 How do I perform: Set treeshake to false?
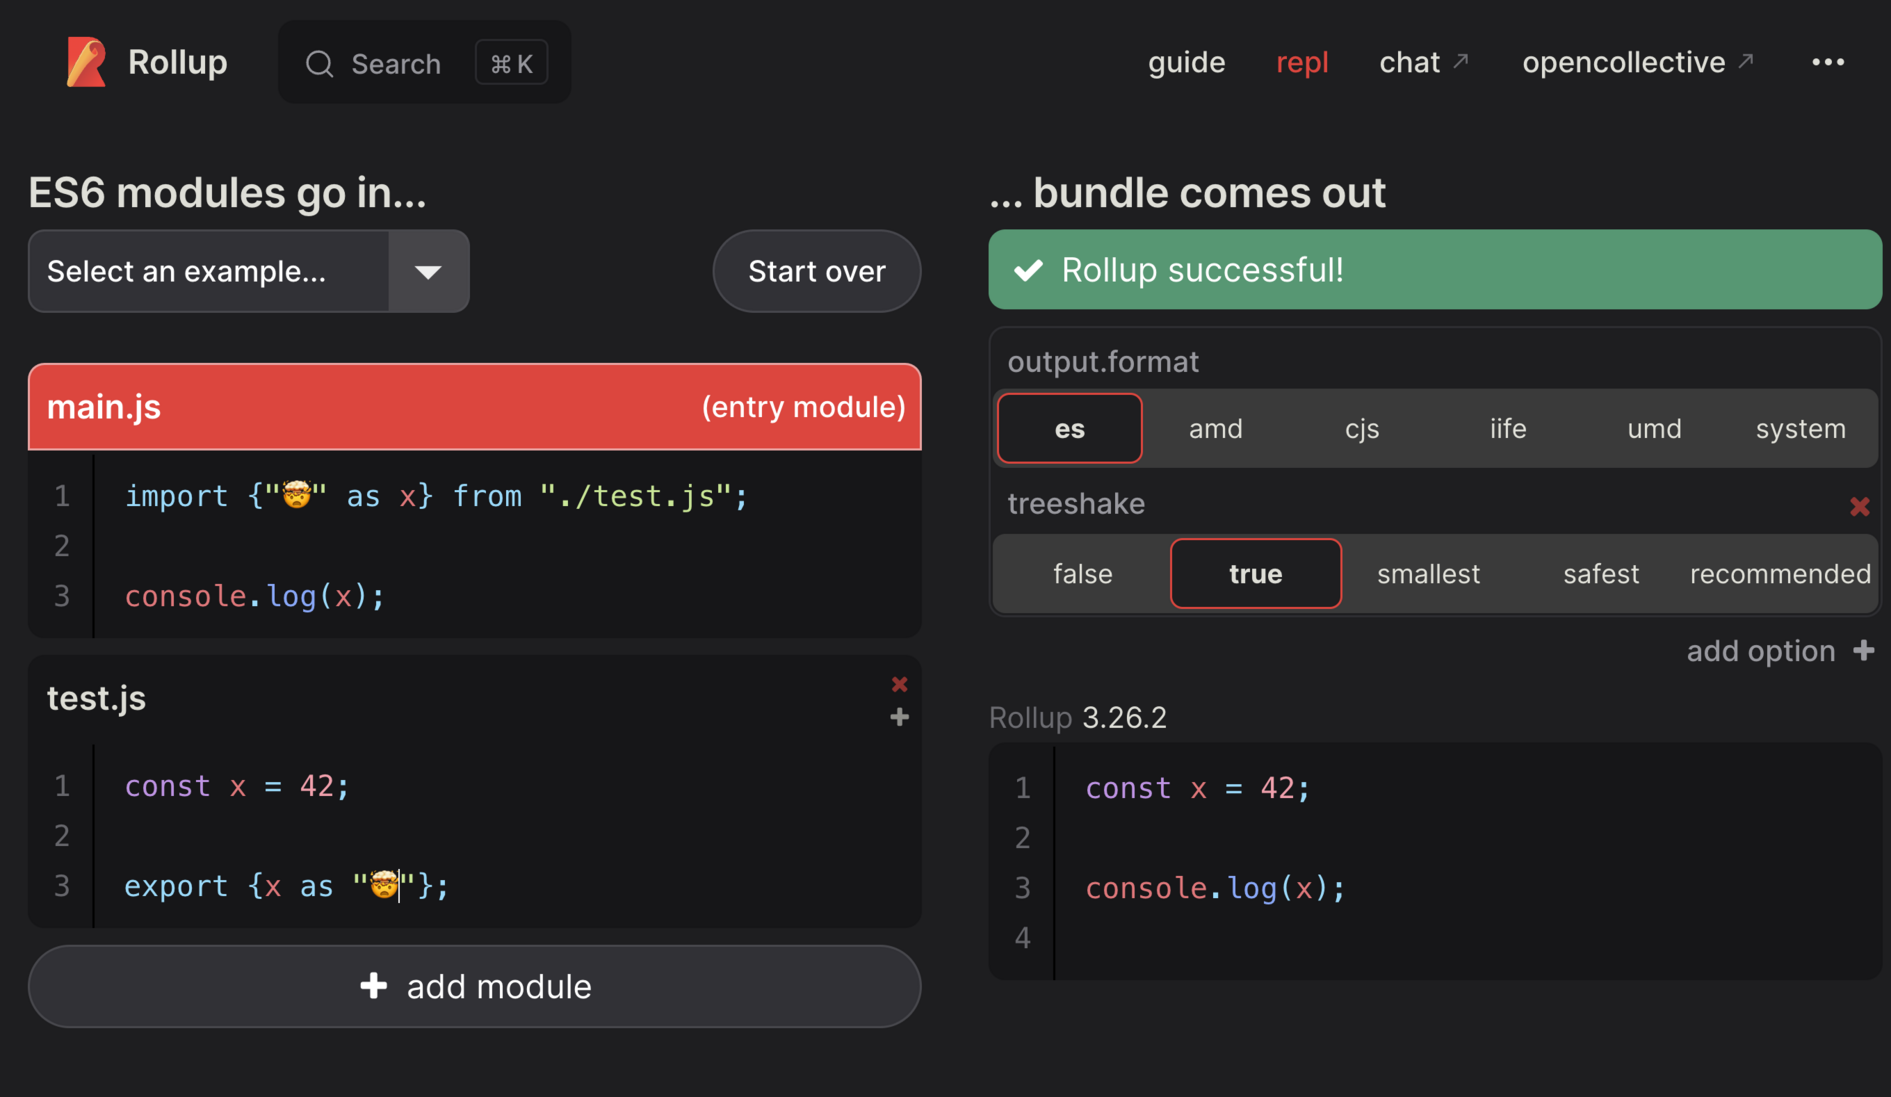click(x=1082, y=574)
